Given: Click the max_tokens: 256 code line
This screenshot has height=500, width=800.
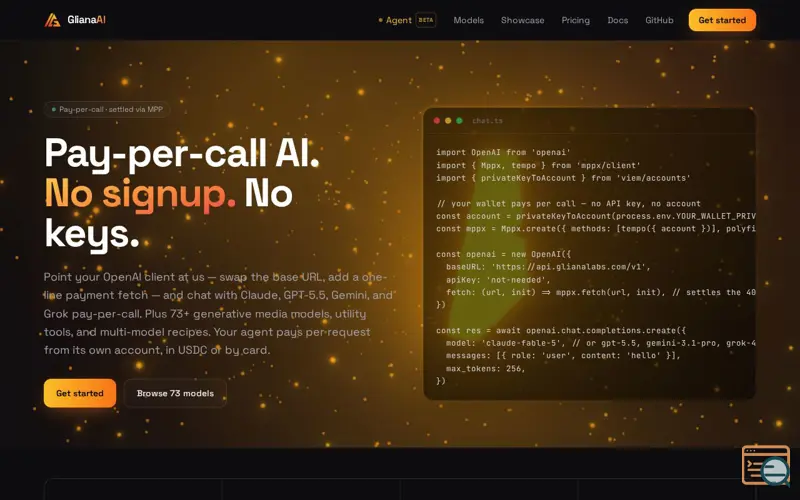Looking at the screenshot, I should pos(485,368).
